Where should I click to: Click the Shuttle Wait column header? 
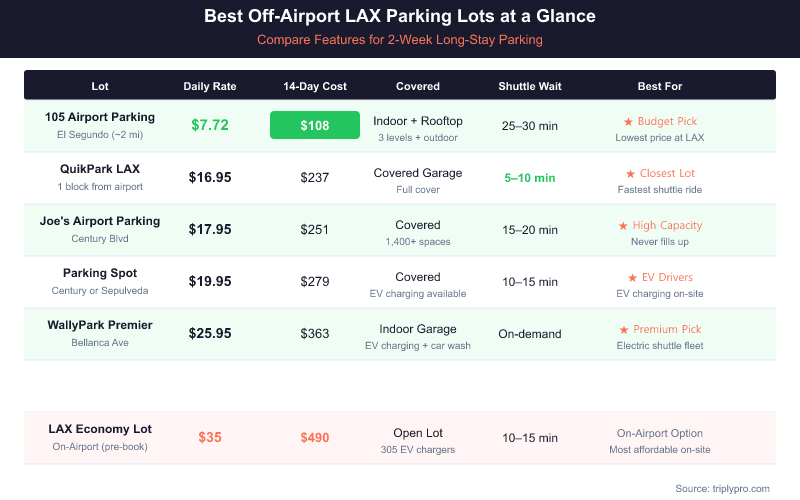point(530,86)
